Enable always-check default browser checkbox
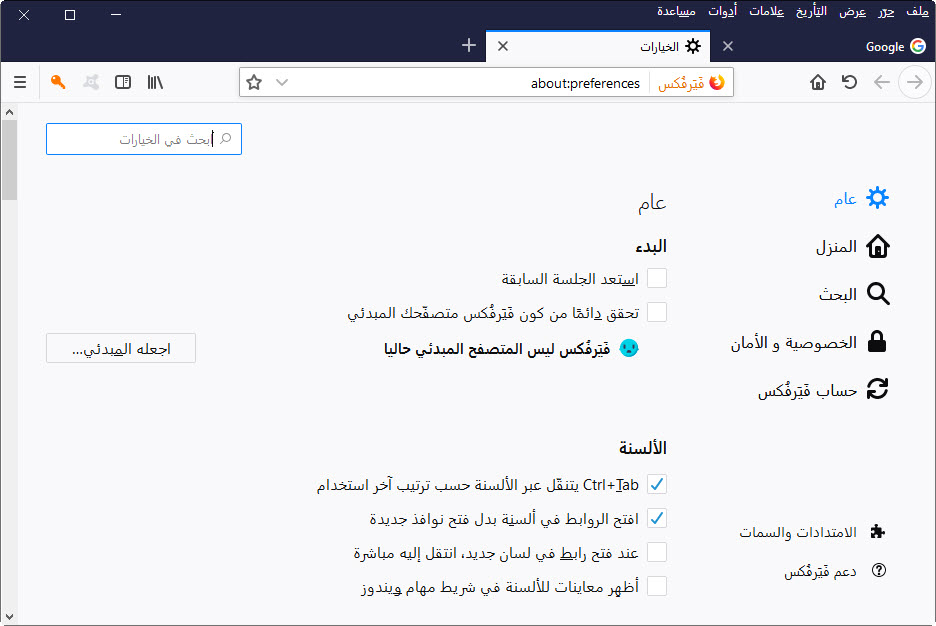 657,312
